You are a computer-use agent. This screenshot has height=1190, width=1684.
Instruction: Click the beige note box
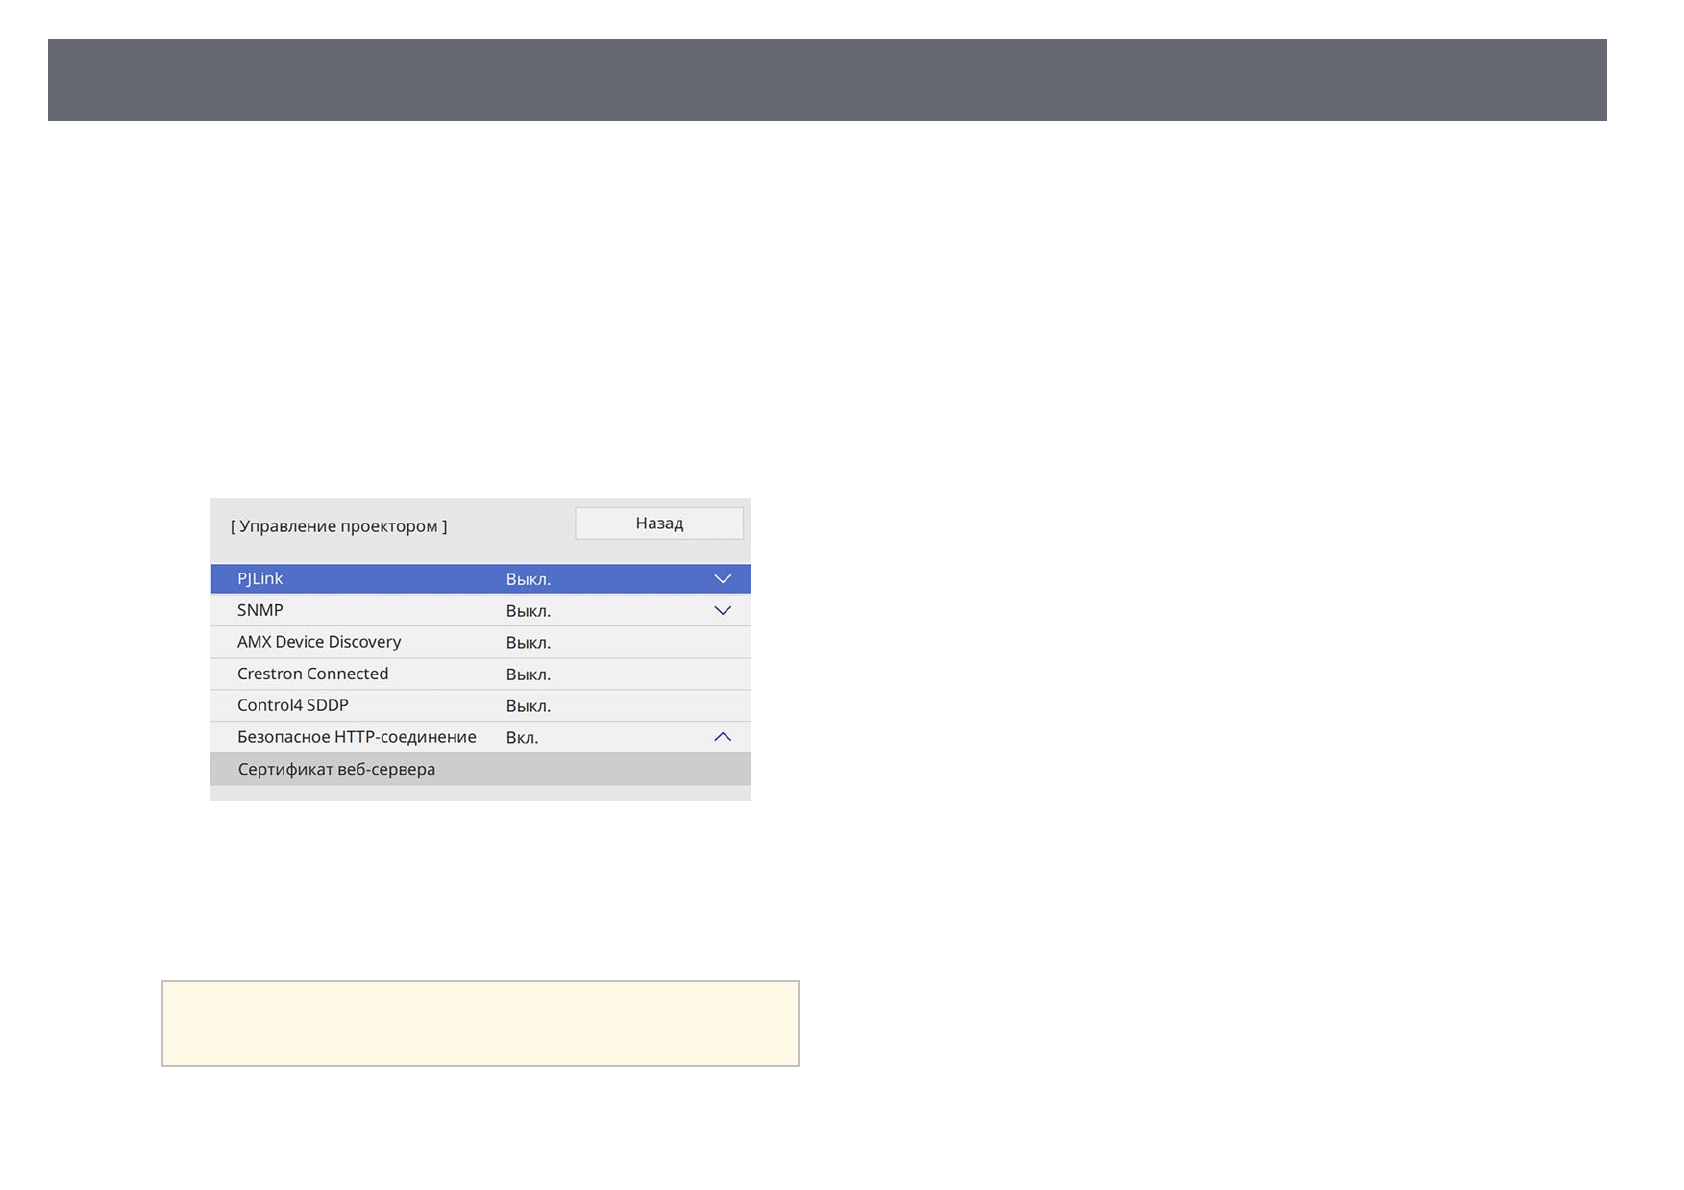click(480, 1023)
